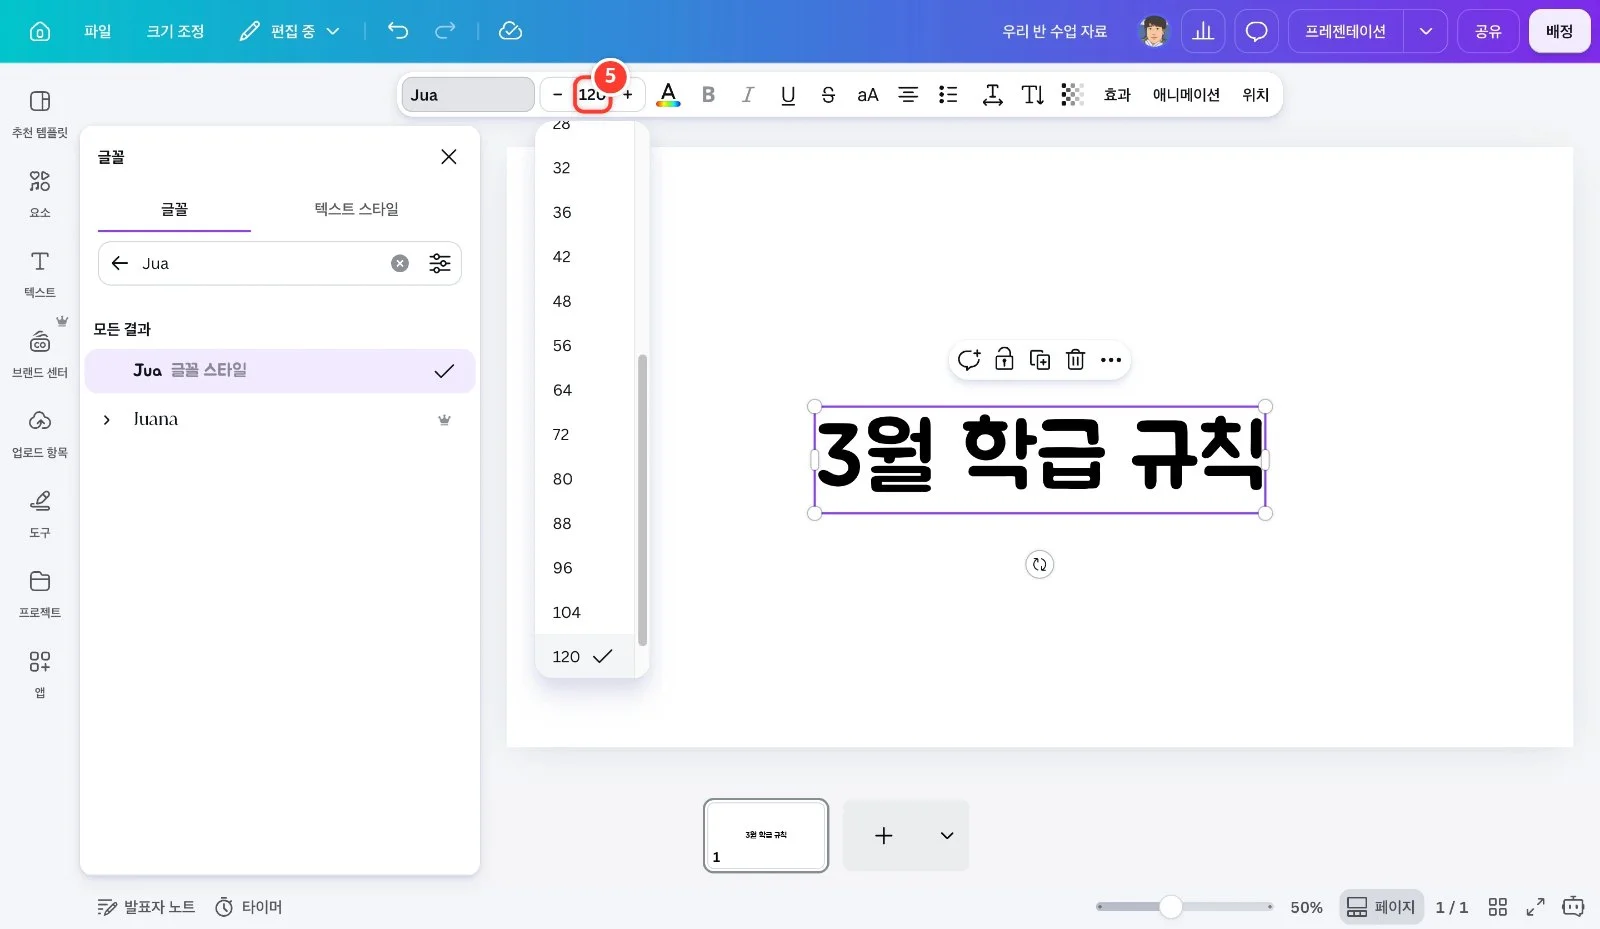The height and width of the screenshot is (929, 1600).
Task: Open the text color picker
Action: (x=668, y=95)
